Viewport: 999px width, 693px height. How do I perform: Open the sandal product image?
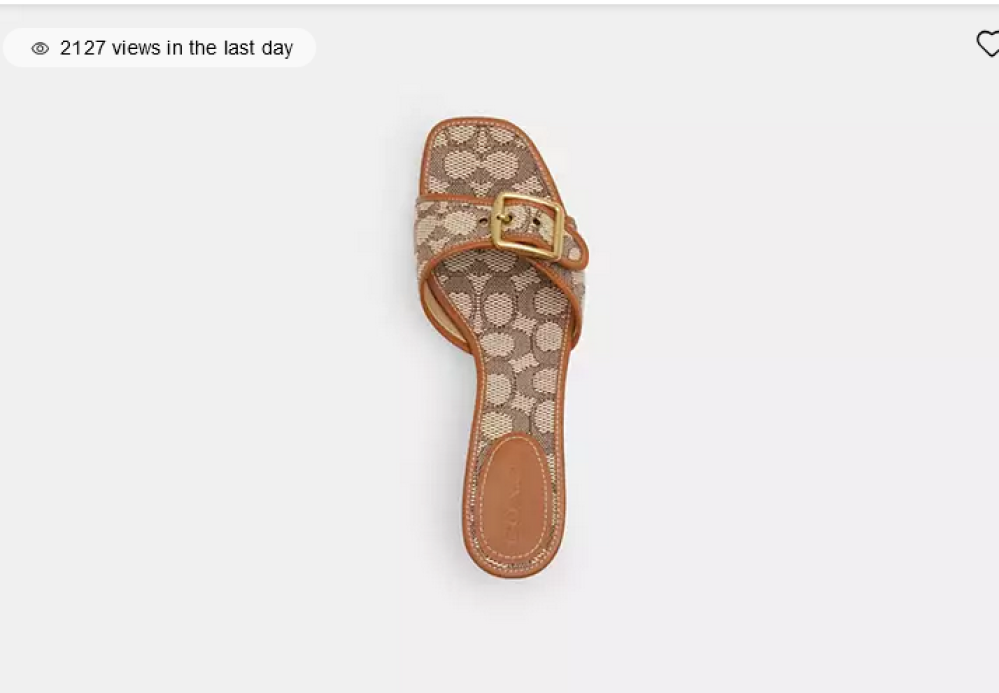(x=502, y=347)
